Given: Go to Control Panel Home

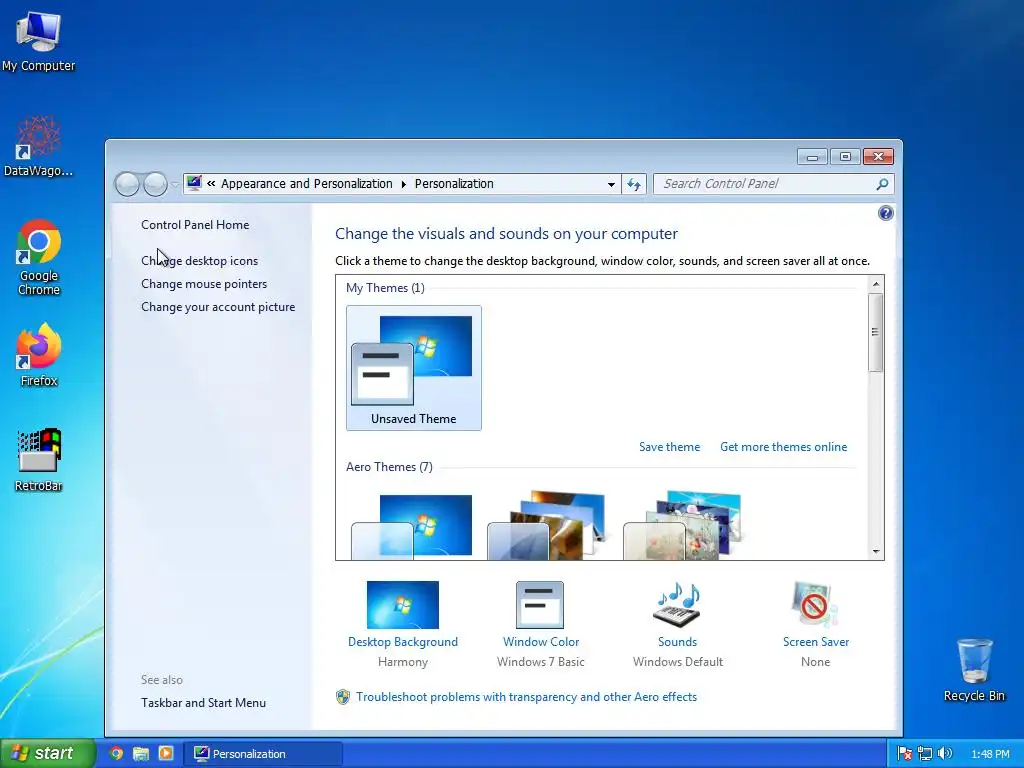Looking at the screenshot, I should pos(195,225).
